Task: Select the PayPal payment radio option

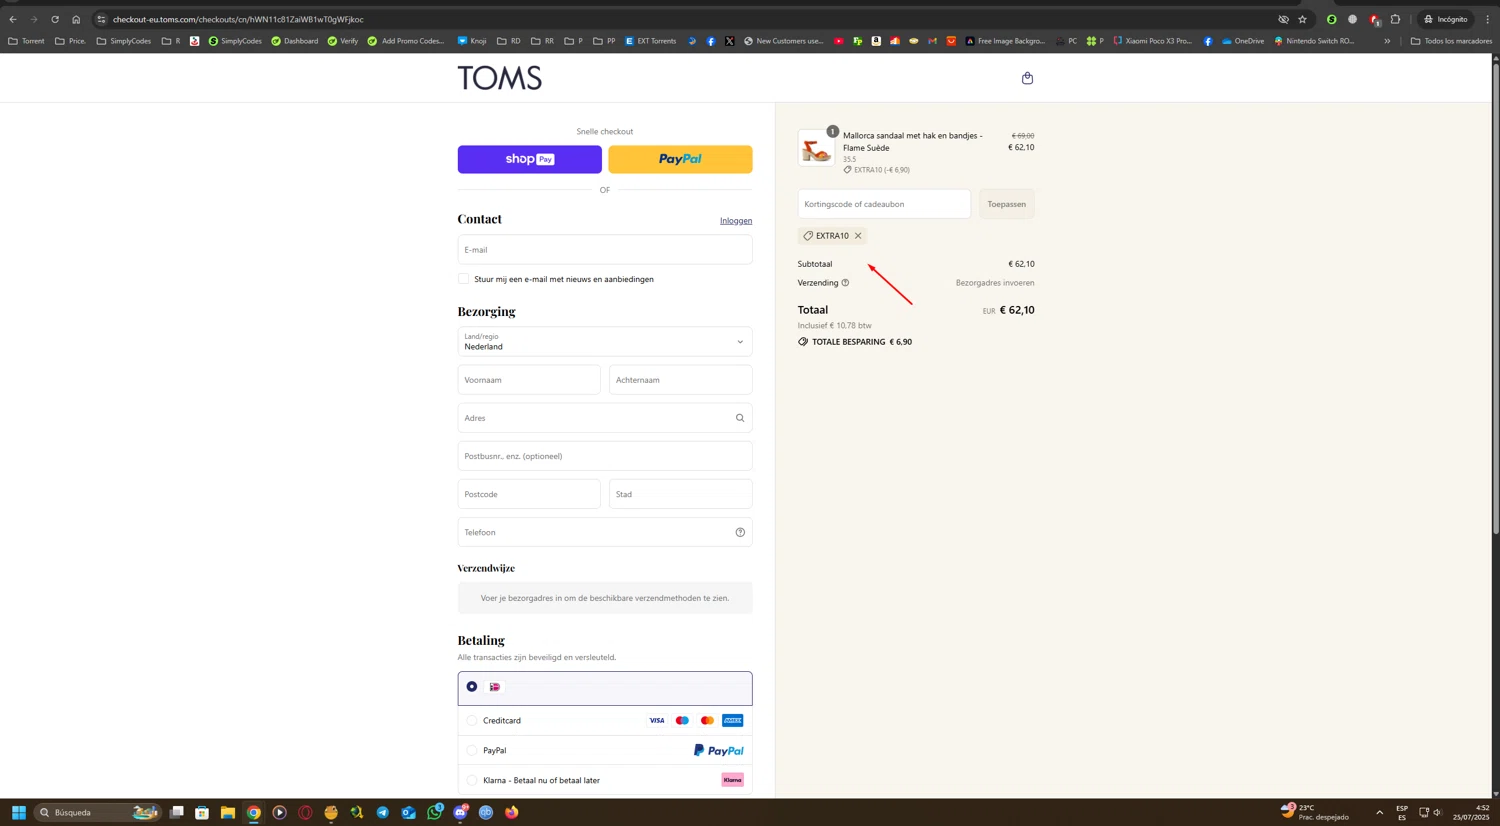Action: tap(472, 750)
